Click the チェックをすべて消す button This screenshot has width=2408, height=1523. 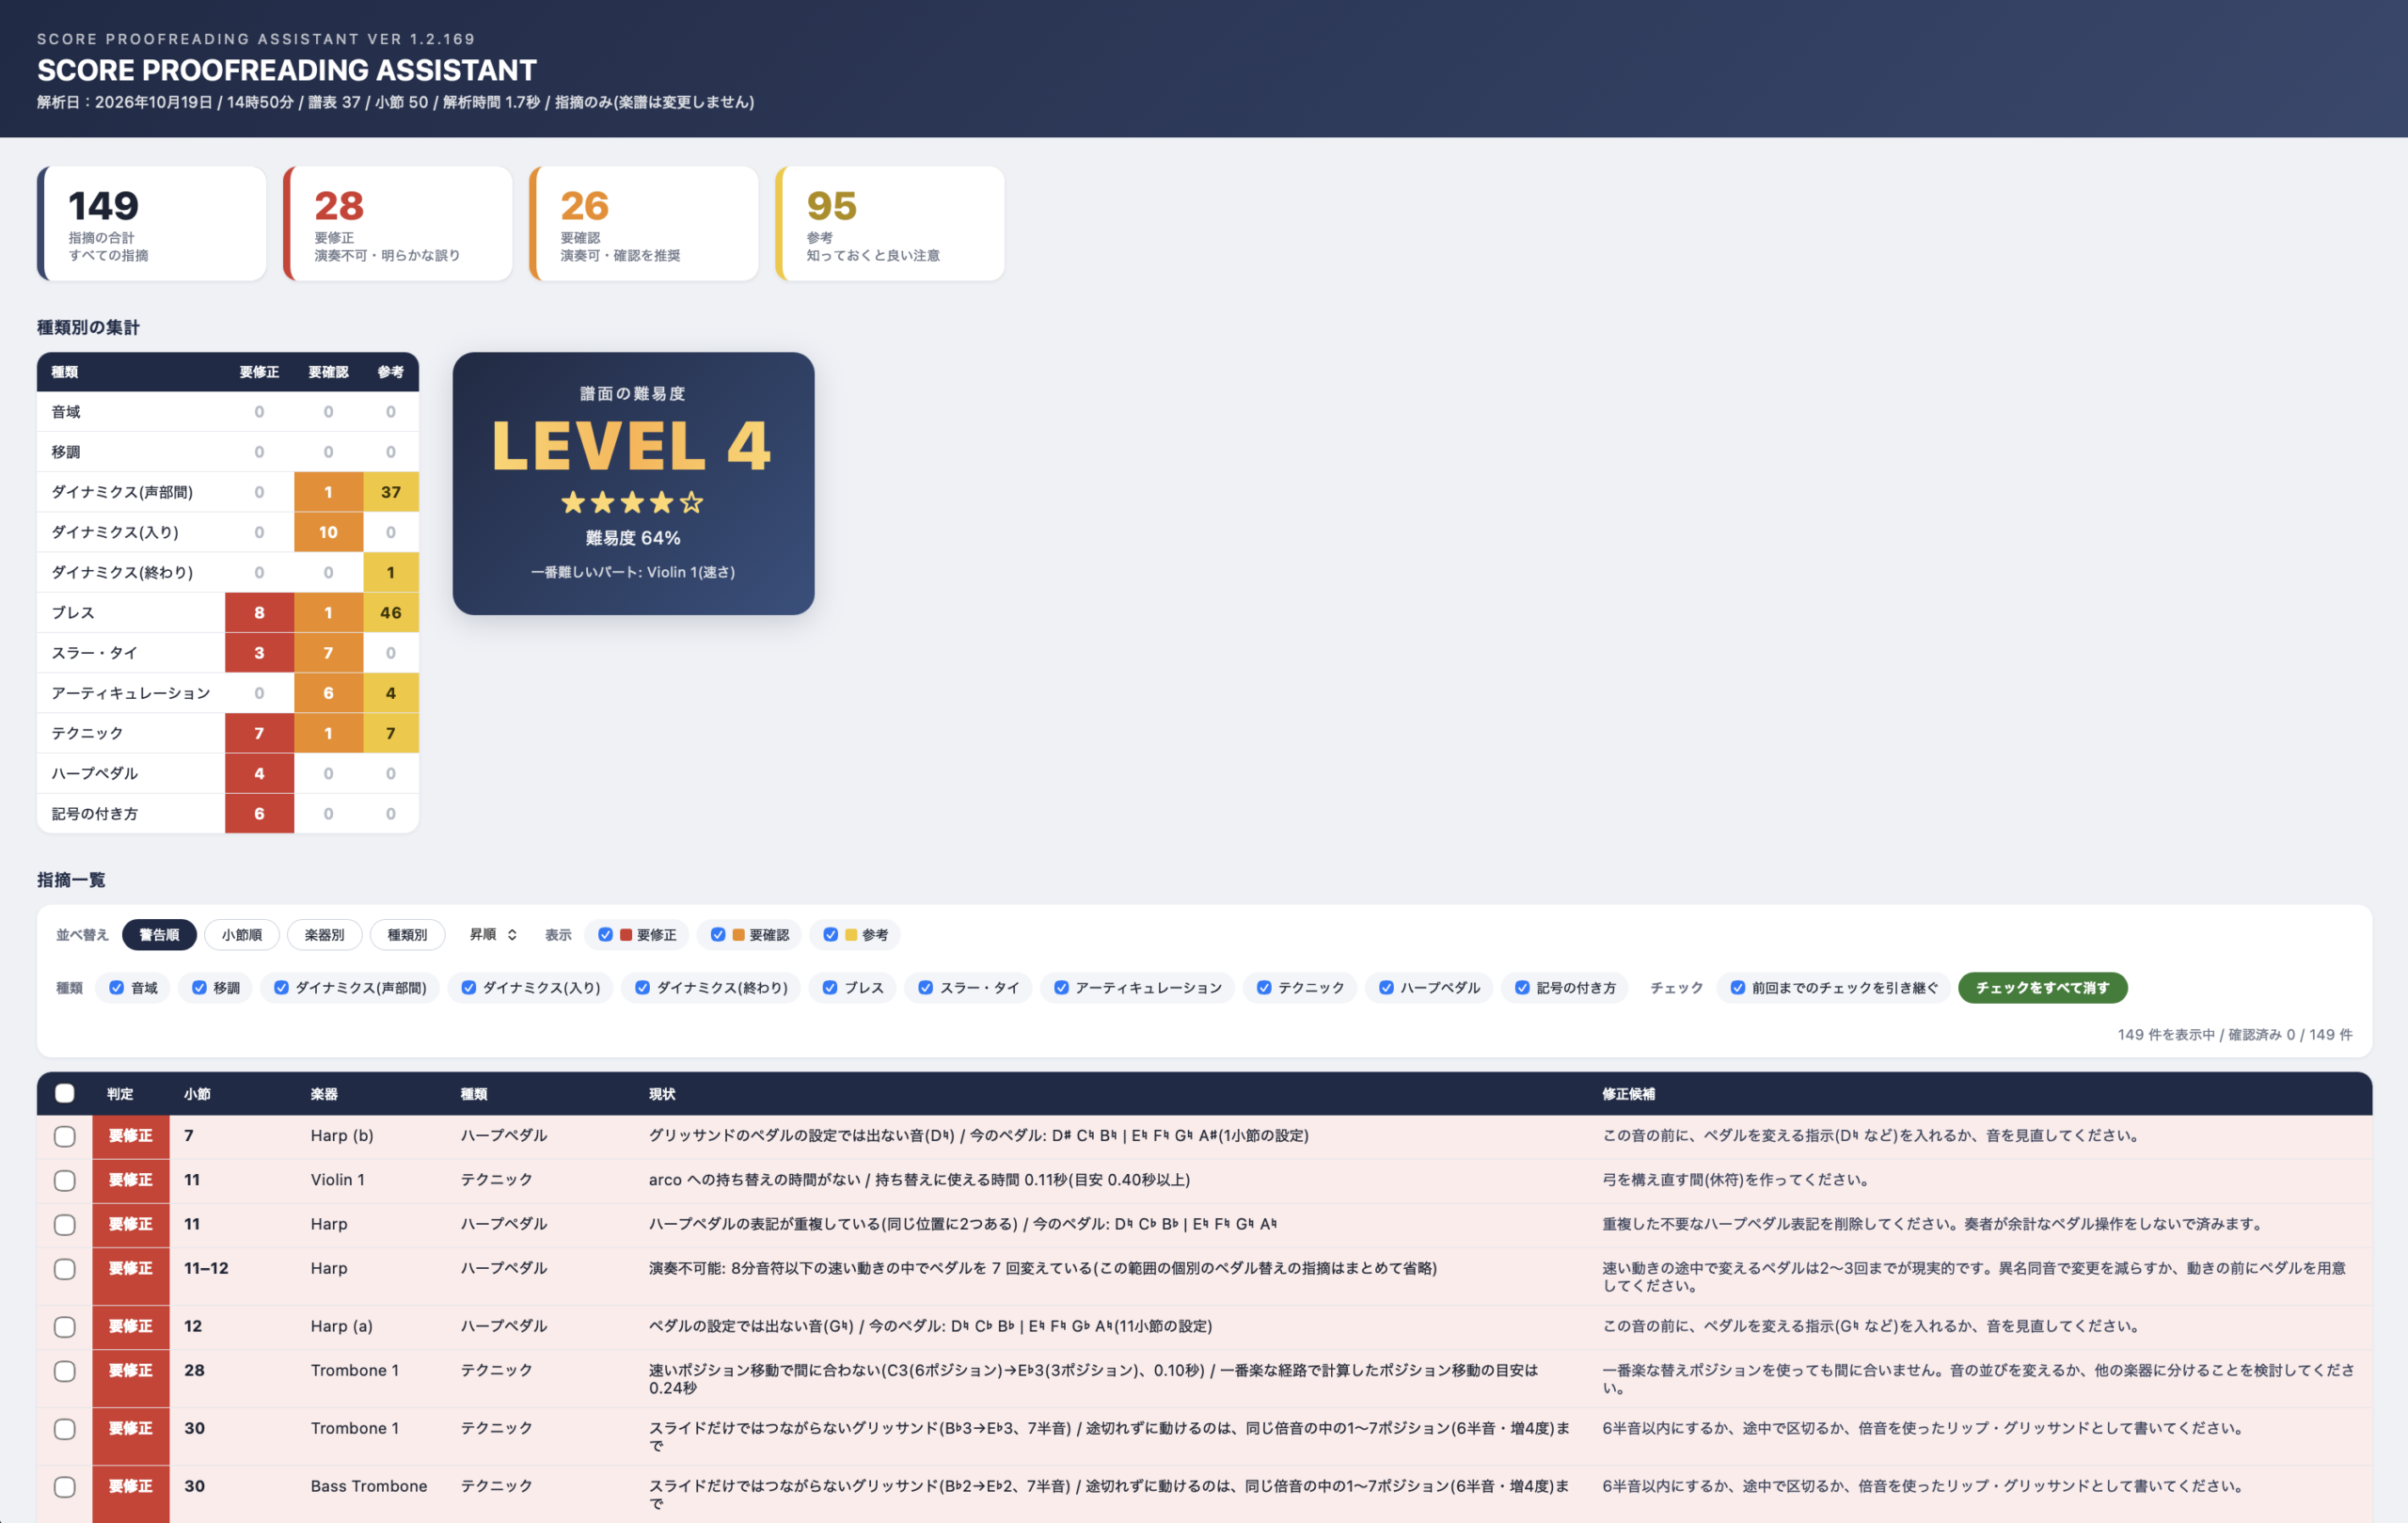(2042, 988)
